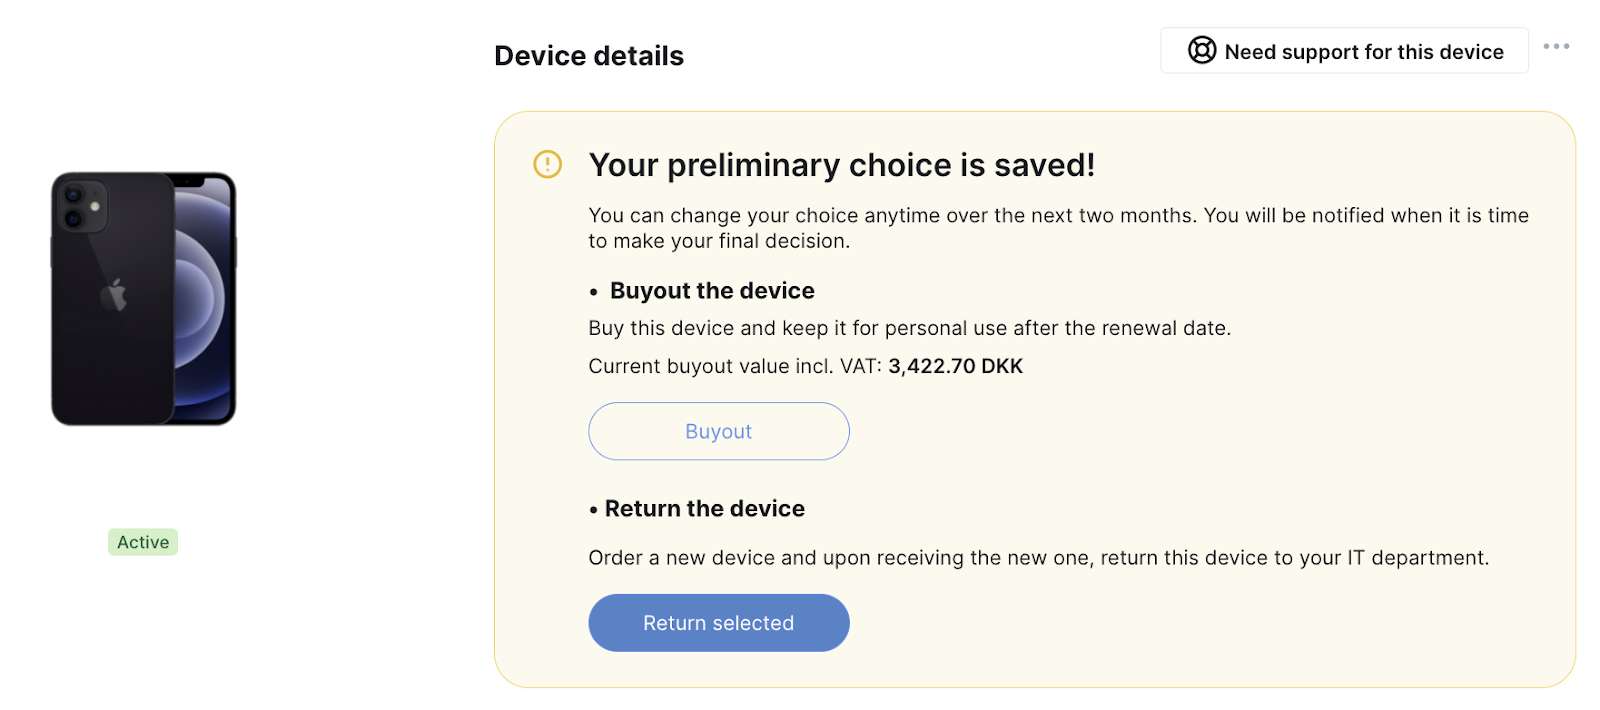Click the yellow exclamation notice icon
Screen dimensions: 1600x710
tap(547, 163)
